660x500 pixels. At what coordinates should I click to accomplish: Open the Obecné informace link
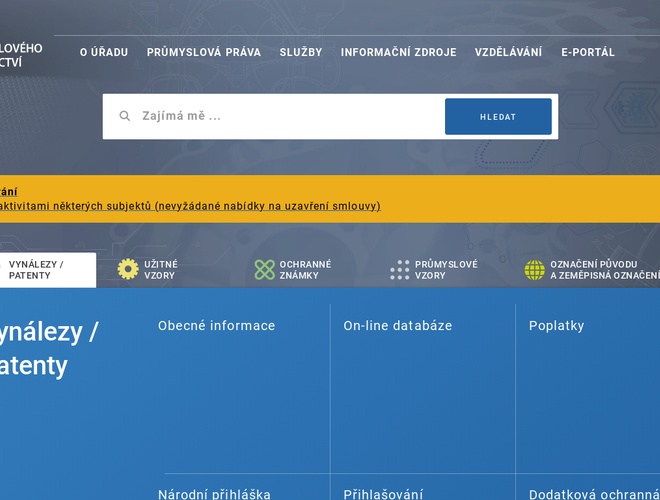[216, 326]
